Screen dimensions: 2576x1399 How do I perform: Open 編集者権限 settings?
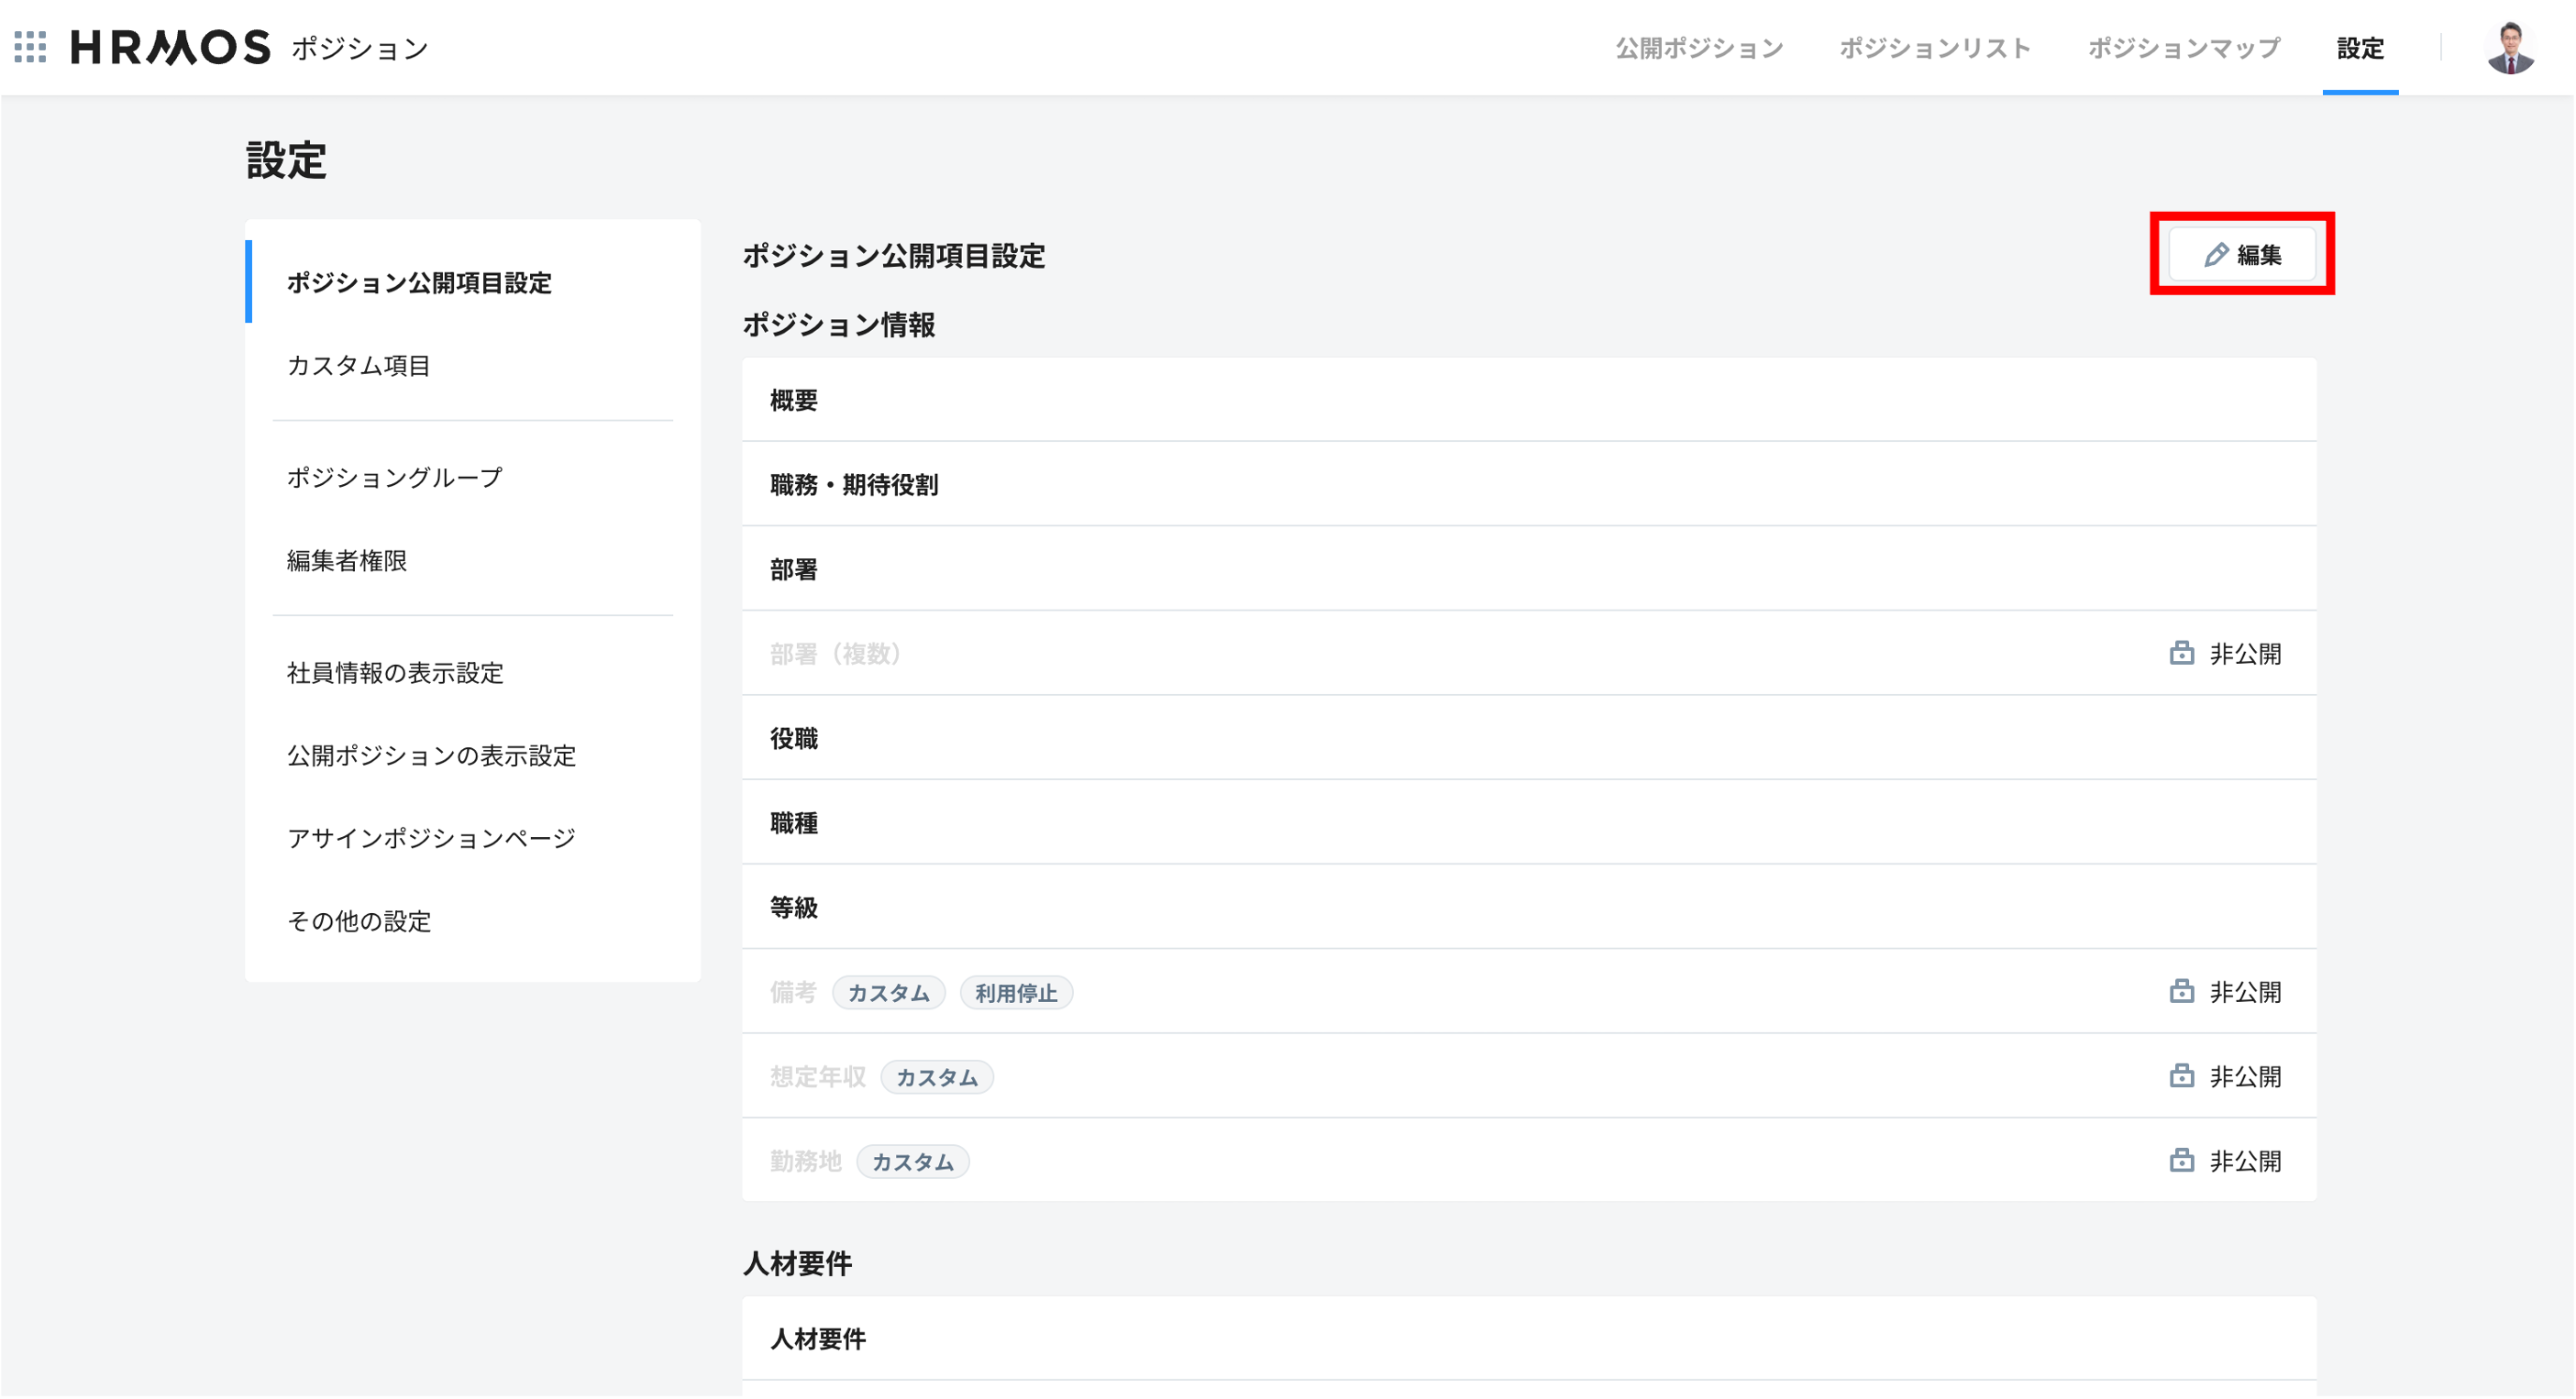pos(473,561)
